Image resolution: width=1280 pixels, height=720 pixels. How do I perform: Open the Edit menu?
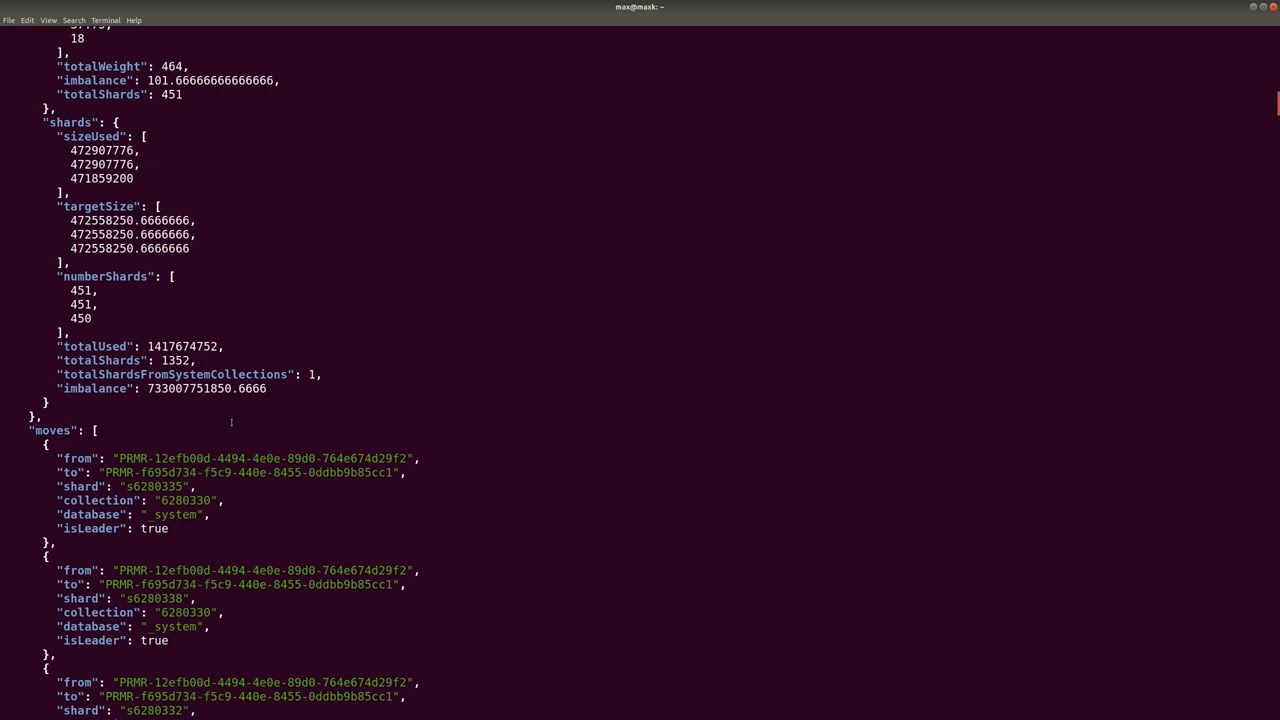[x=27, y=20]
